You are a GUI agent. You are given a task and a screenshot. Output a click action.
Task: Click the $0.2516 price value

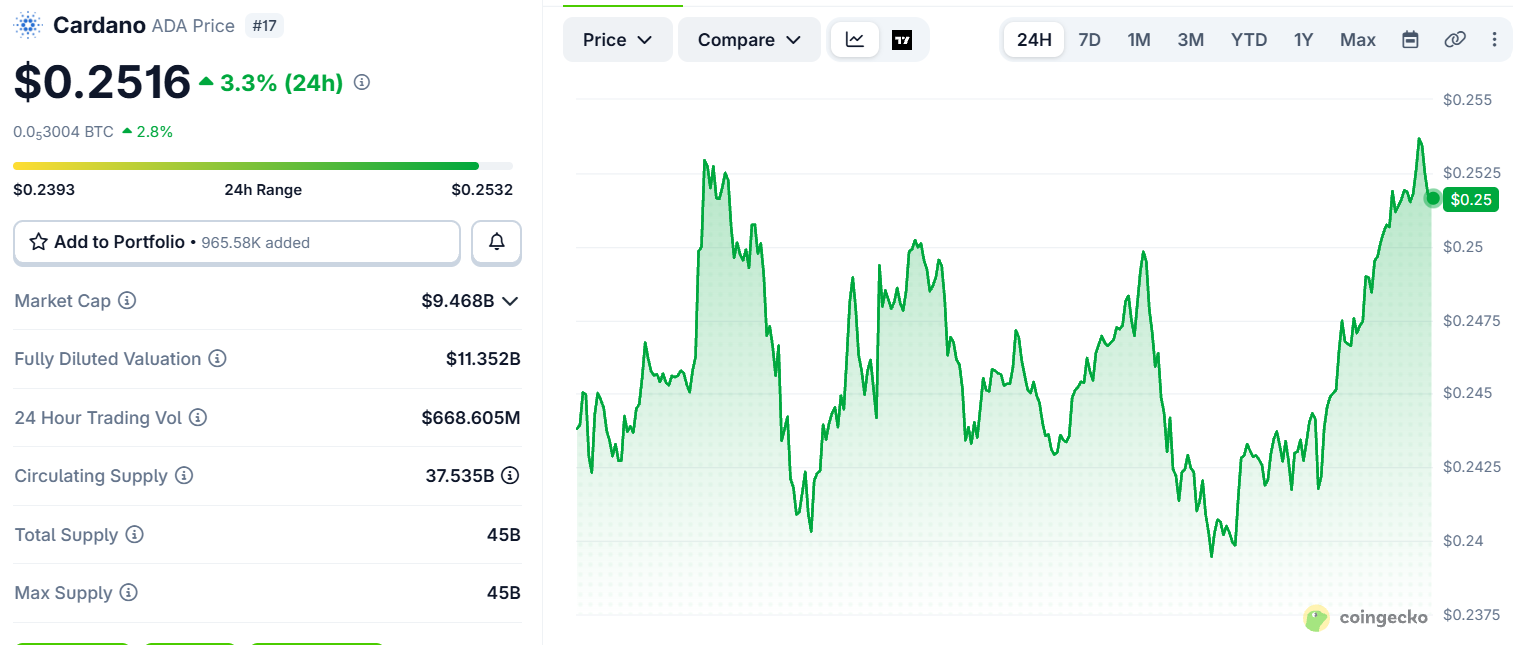point(102,82)
